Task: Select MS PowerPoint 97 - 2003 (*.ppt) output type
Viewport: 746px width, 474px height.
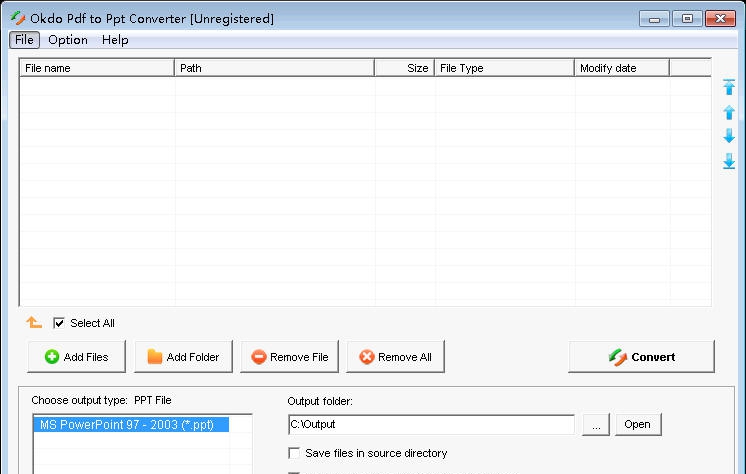Action: click(x=131, y=425)
